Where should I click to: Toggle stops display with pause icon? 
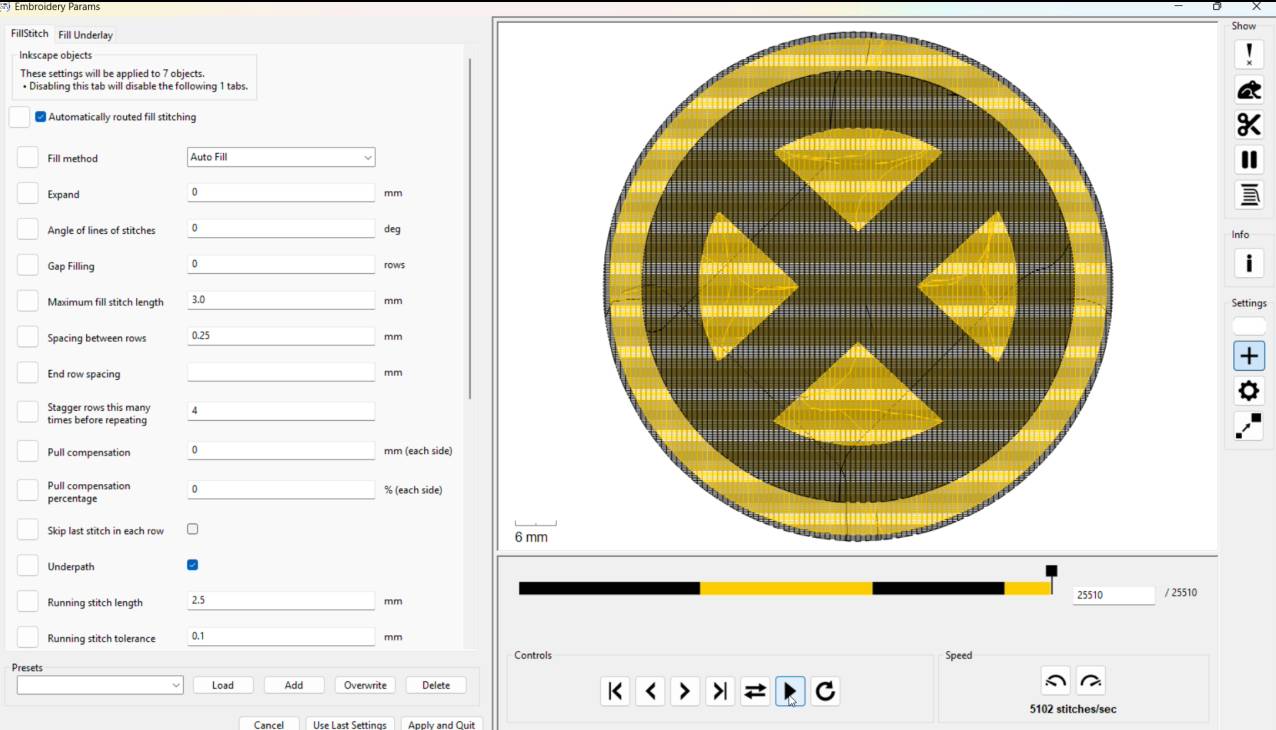[x=1248, y=159]
